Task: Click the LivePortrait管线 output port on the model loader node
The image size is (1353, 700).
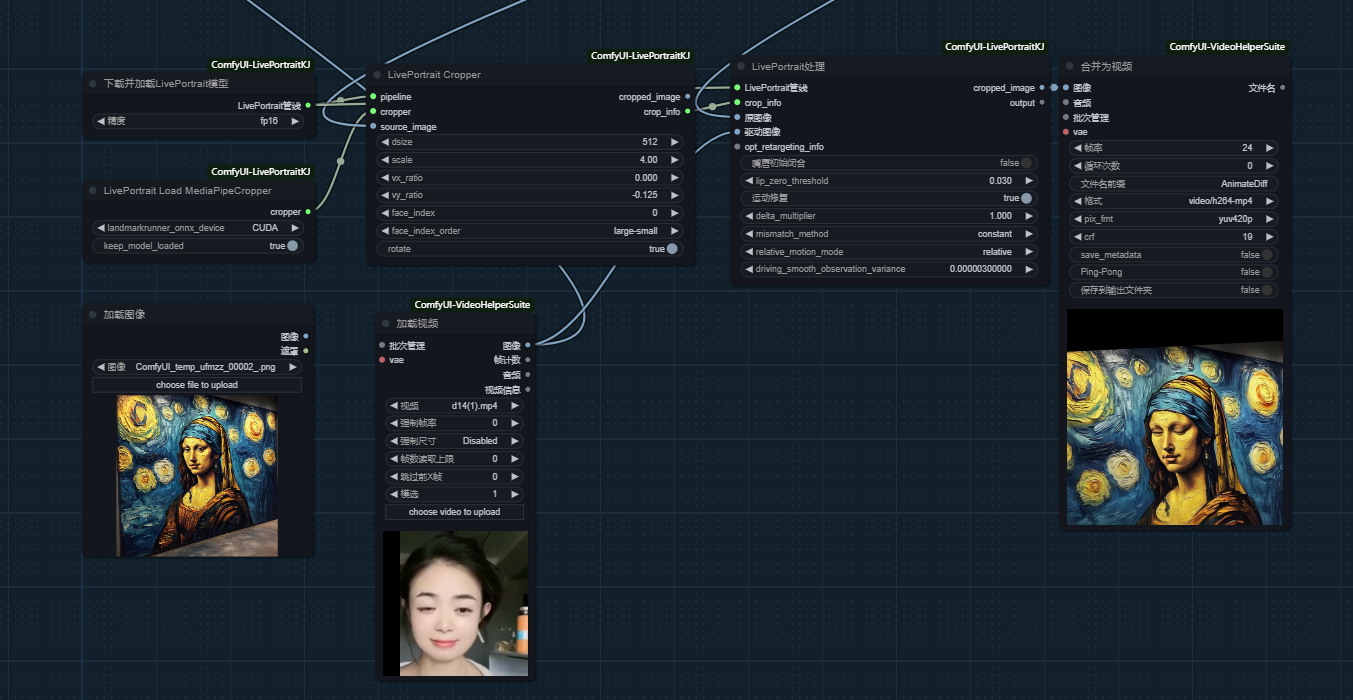Action: (x=308, y=105)
